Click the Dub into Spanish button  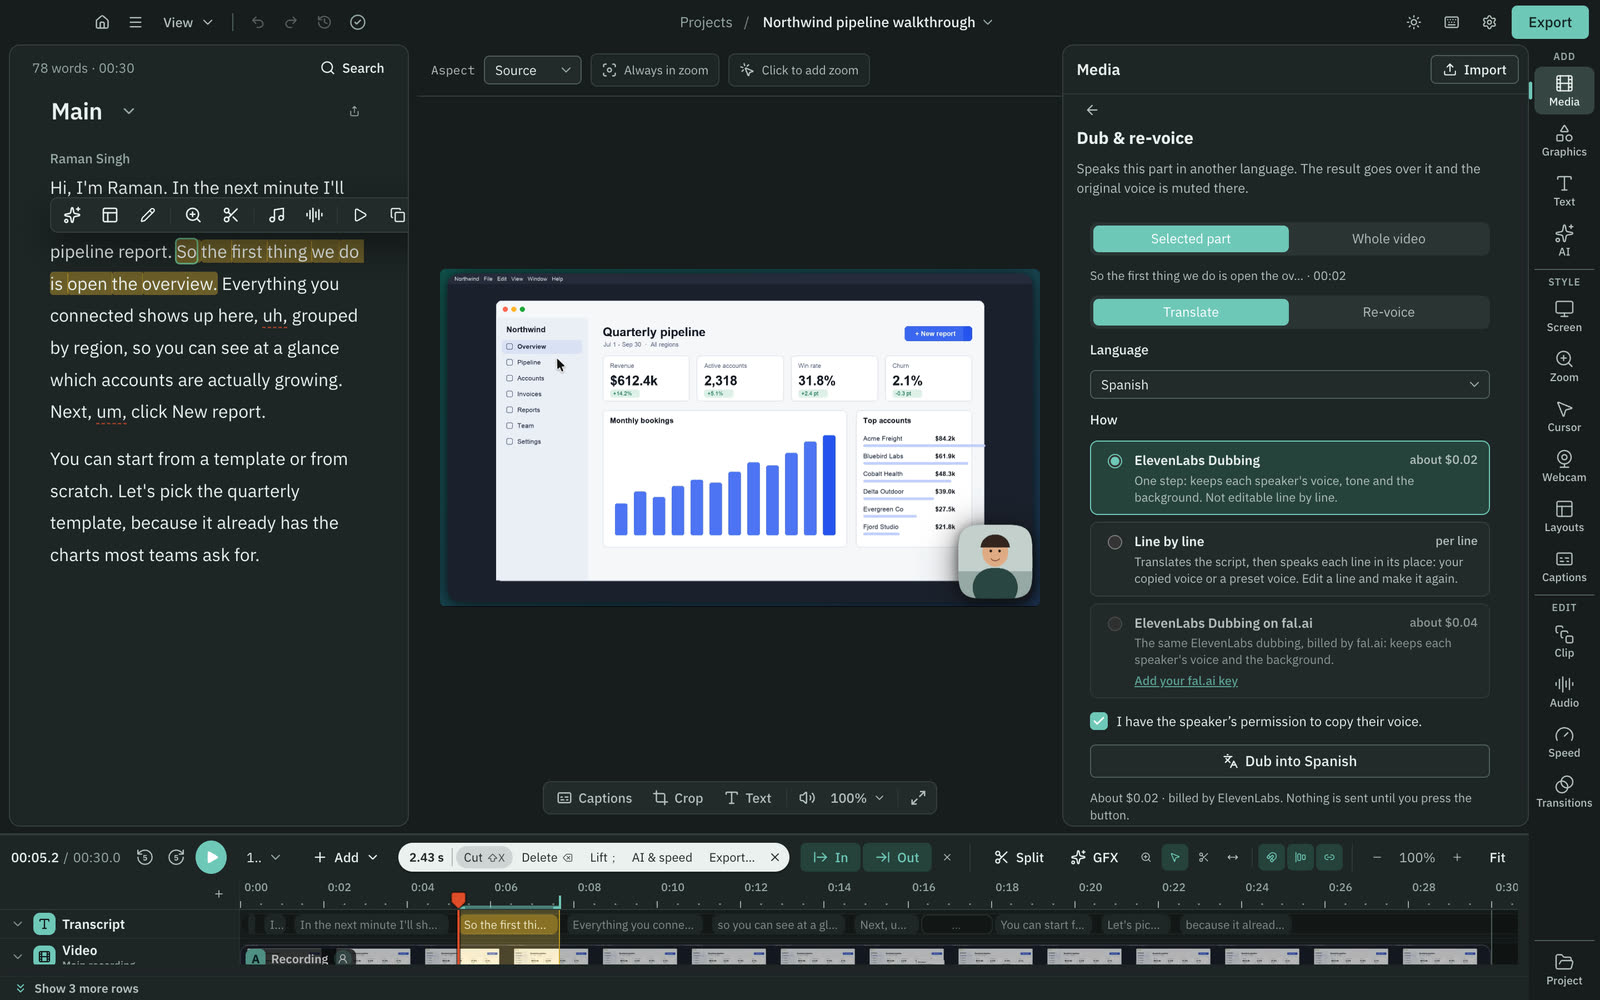(1289, 761)
